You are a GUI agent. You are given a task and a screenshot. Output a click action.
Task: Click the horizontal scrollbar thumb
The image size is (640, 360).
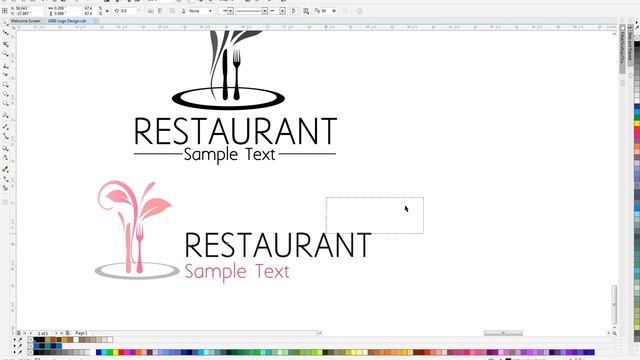tap(503, 333)
